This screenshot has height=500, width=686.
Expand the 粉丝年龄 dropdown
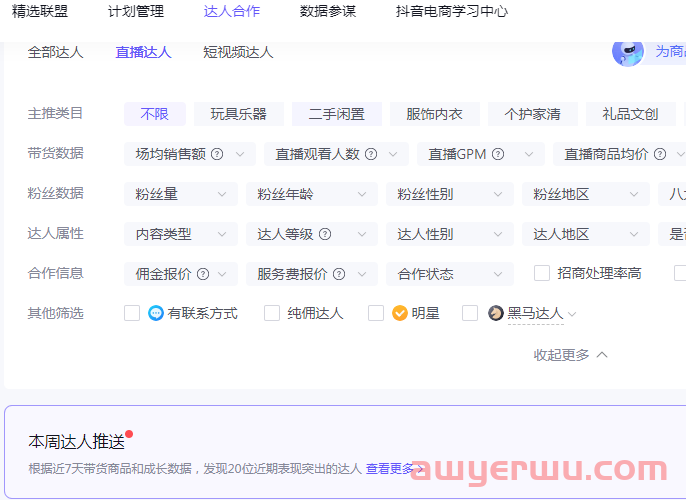tap(312, 194)
